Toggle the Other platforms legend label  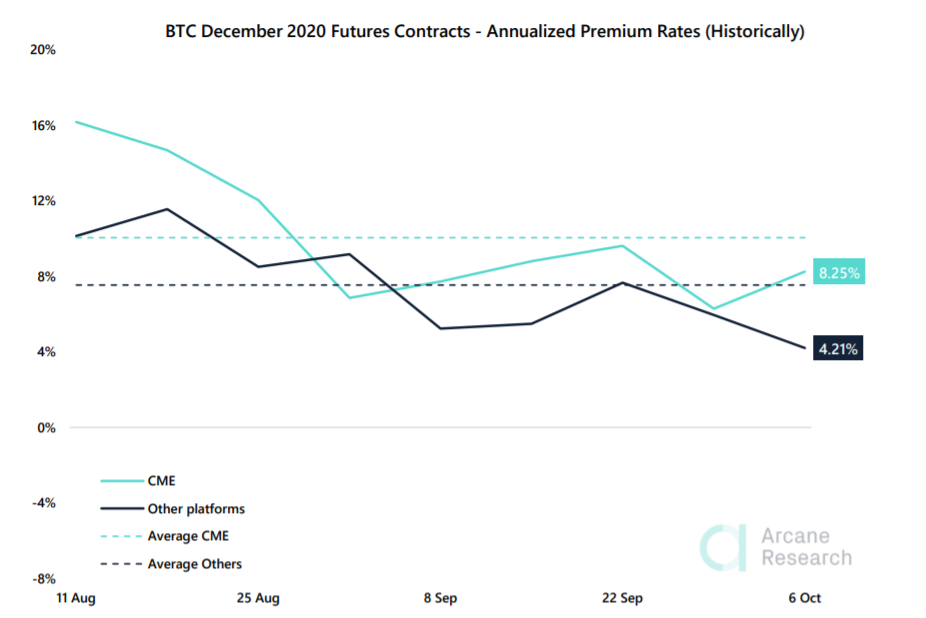point(195,509)
